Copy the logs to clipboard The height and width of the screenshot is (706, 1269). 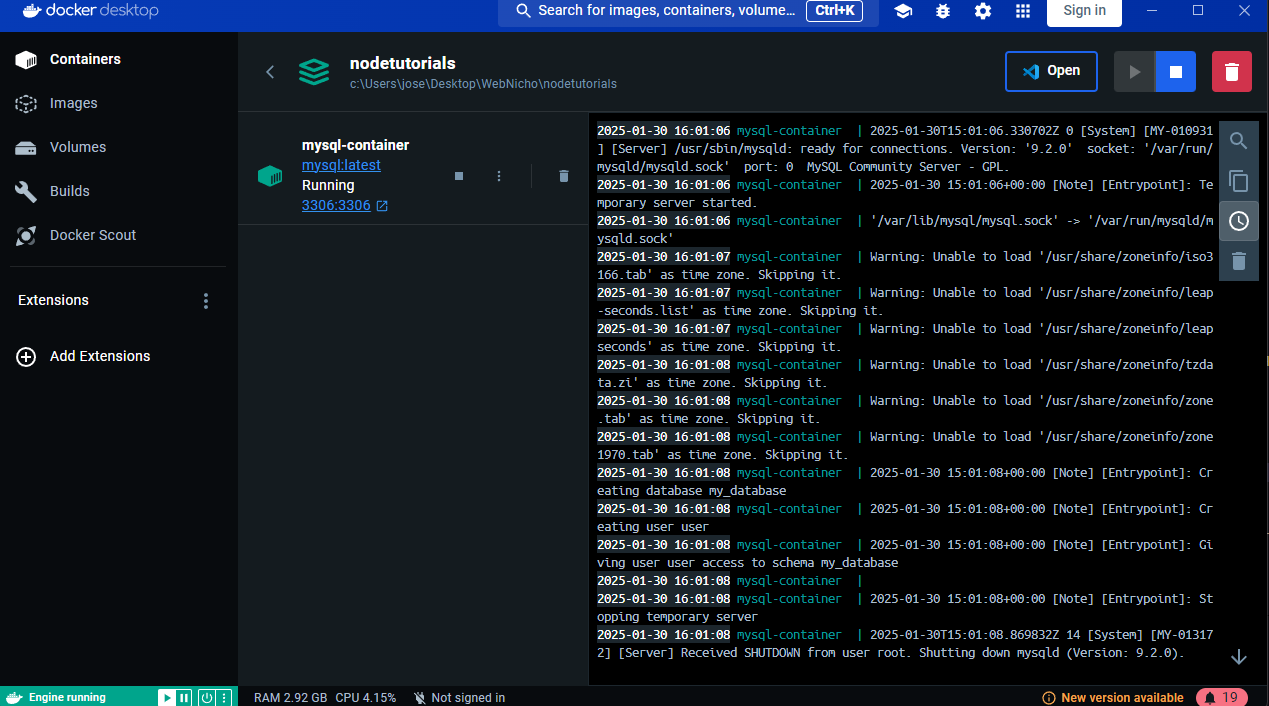tap(1239, 181)
